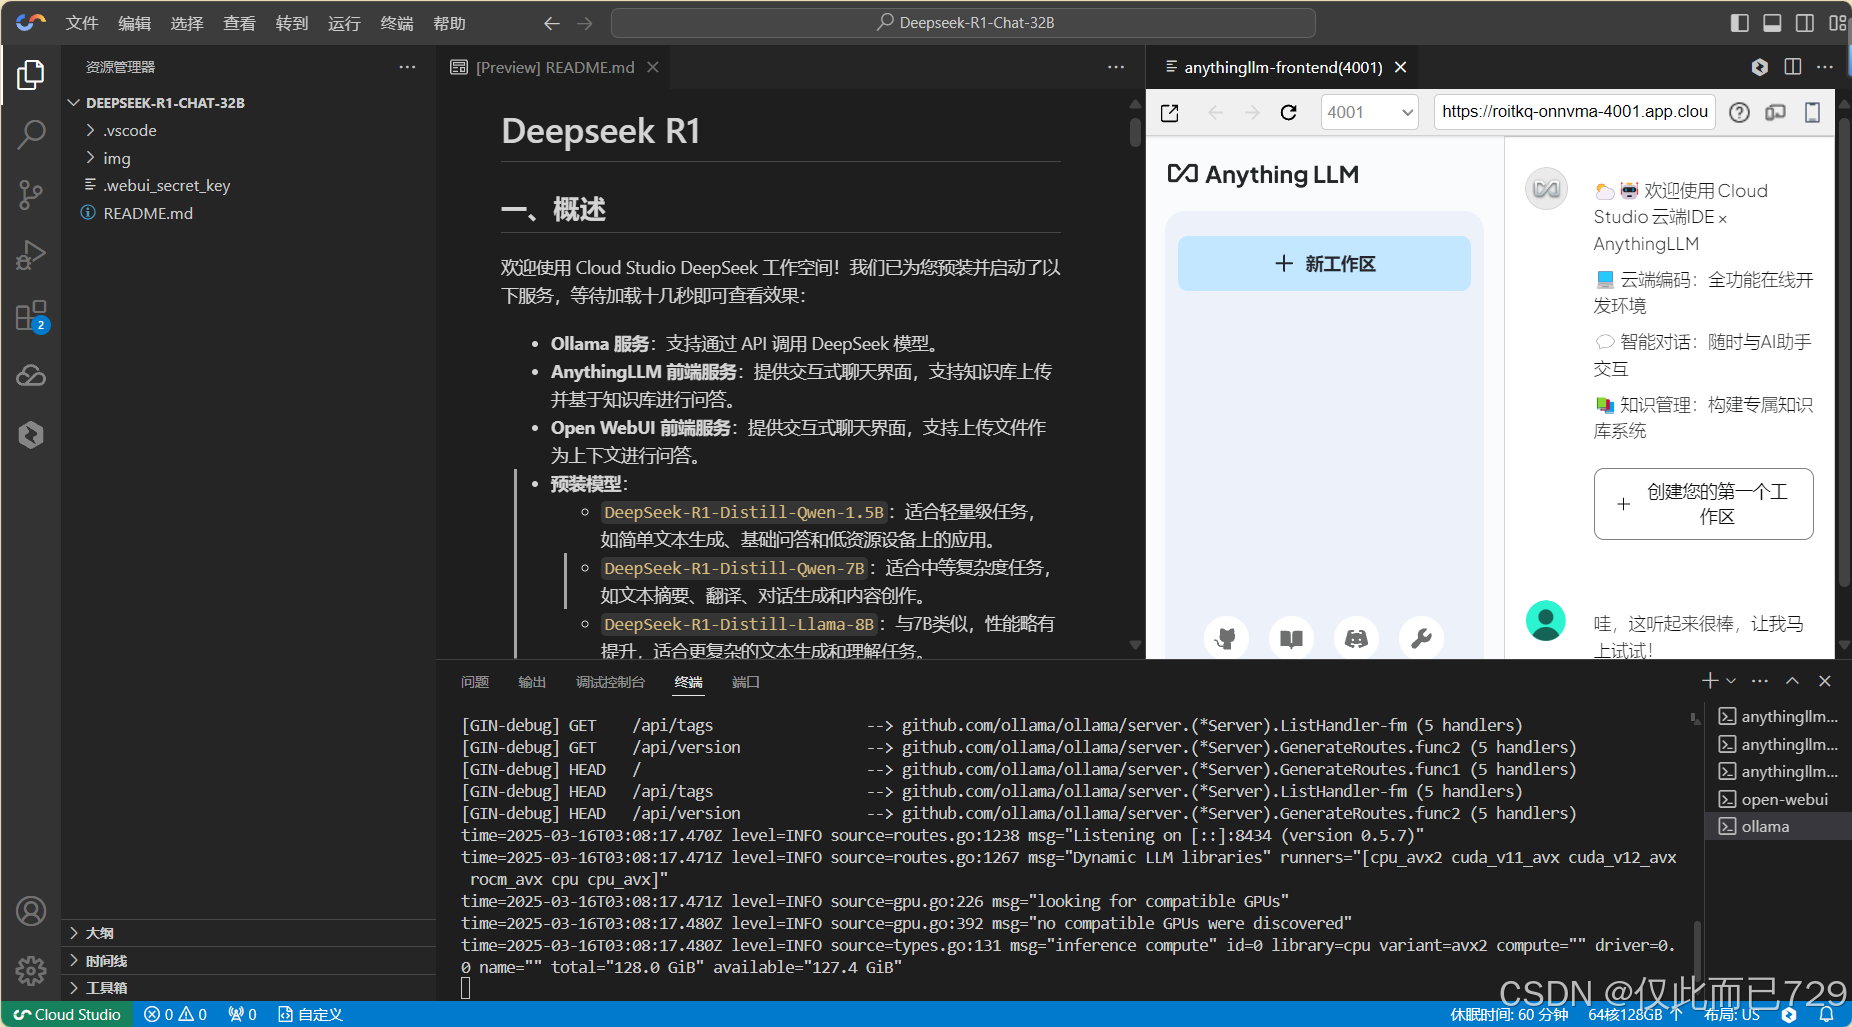
Task: Toggle mobile view icon in preview toolbar
Action: coord(1812,113)
